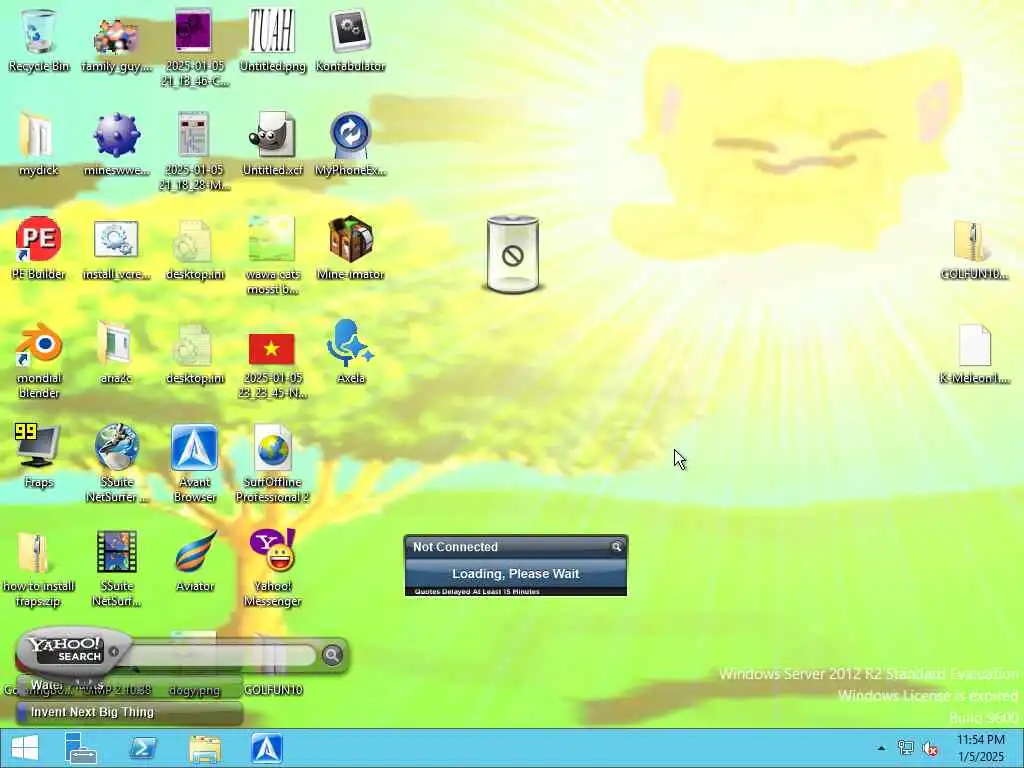Open the muted volume tray icon
Viewport: 1024px width, 768px height.
pyautogui.click(x=930, y=748)
